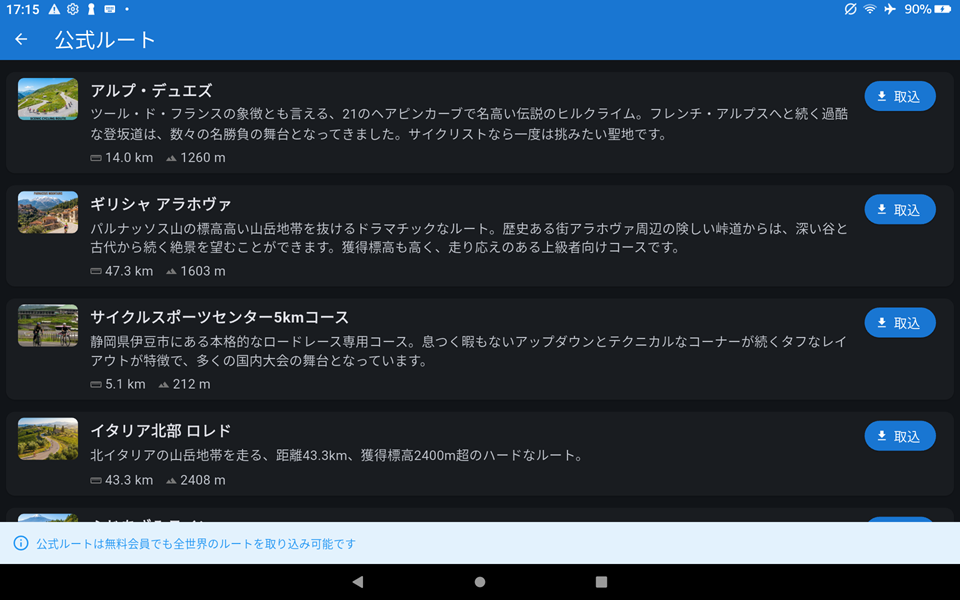Tap the Android recent apps button

[602, 581]
